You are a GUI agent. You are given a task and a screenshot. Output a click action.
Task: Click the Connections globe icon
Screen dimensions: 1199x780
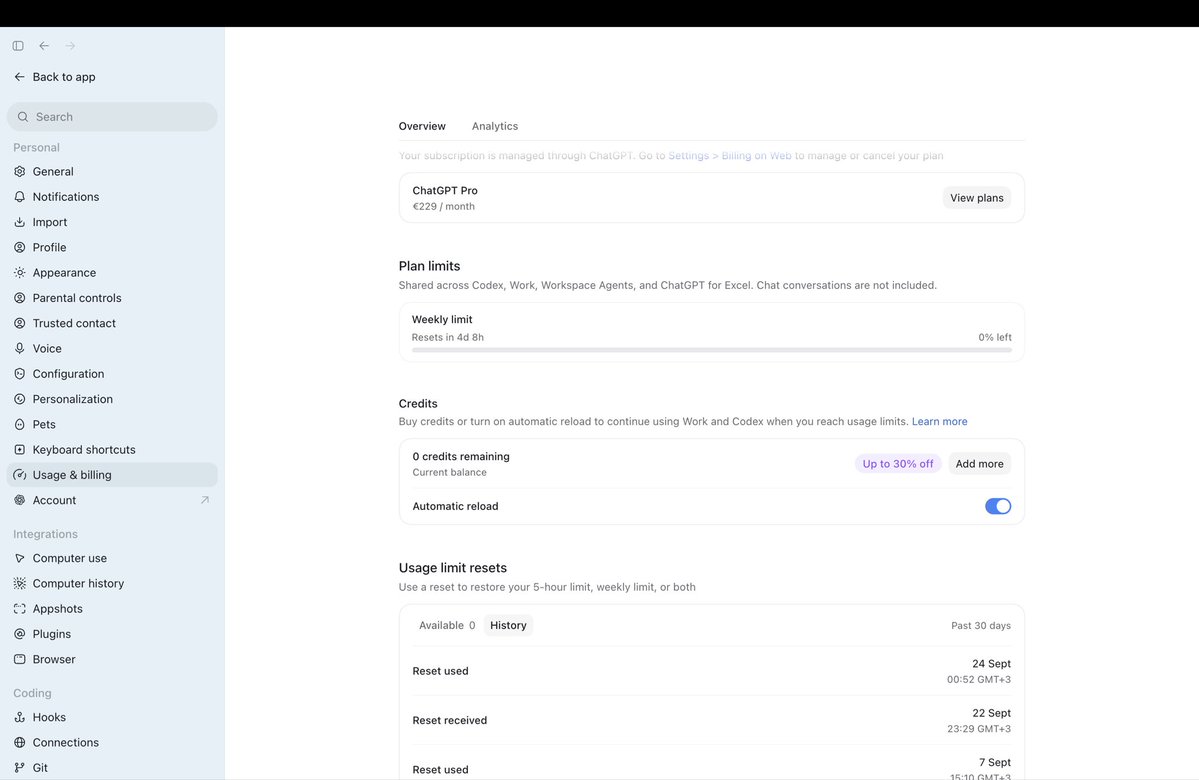20,743
